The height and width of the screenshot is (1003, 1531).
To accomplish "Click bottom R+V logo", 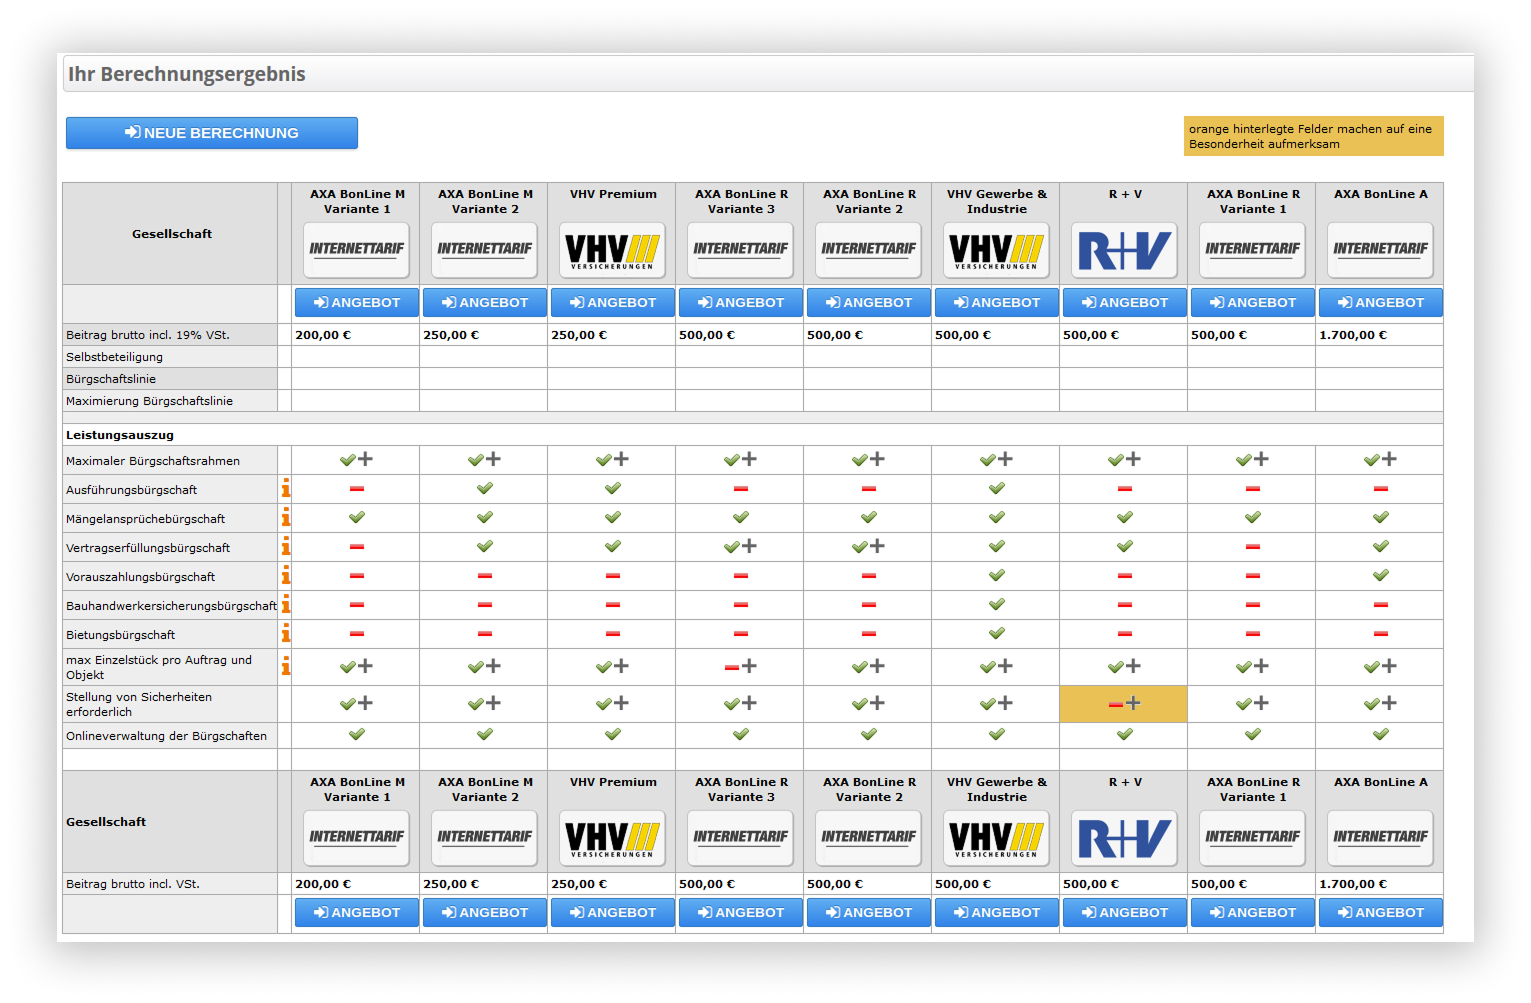I will pos(1125,838).
